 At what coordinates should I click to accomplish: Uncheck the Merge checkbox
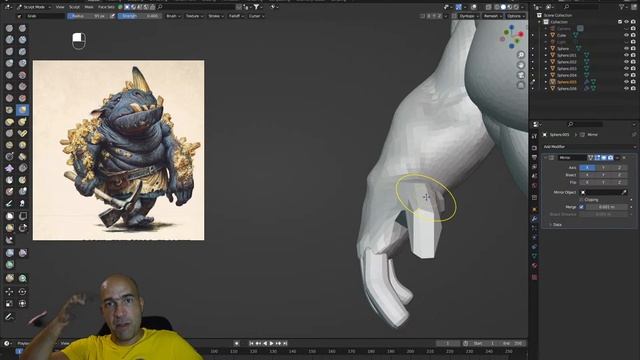tap(582, 207)
